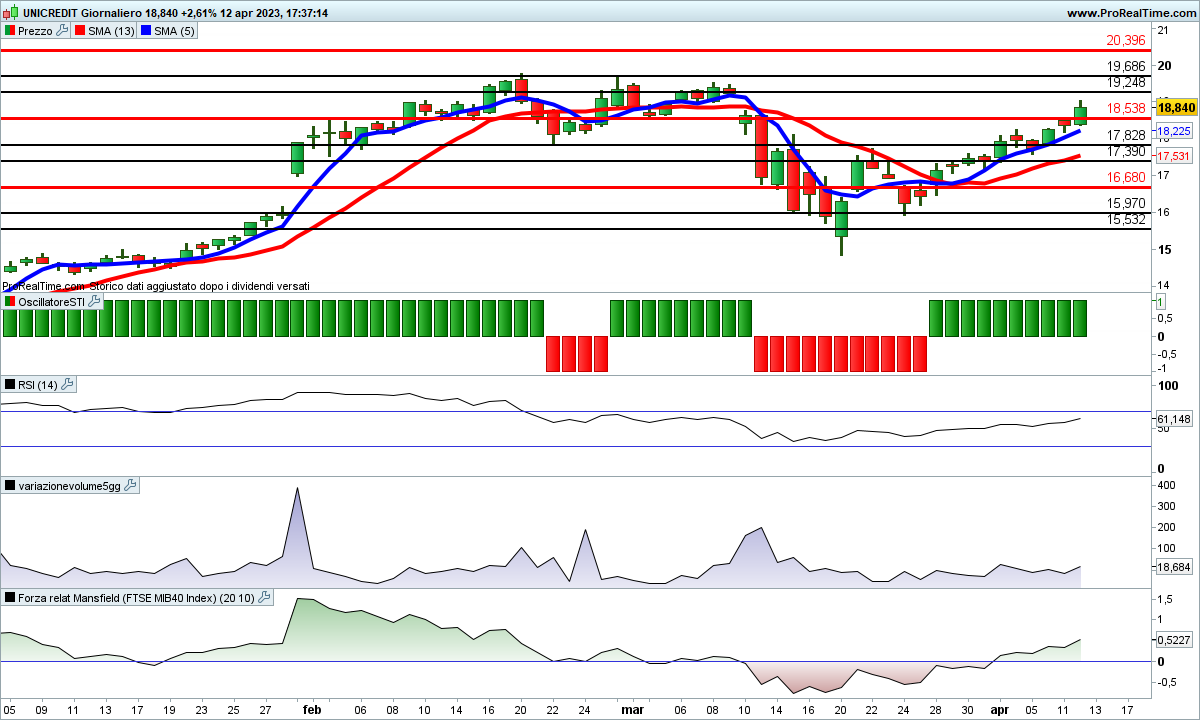Click the level label 19,686

click(1126, 67)
